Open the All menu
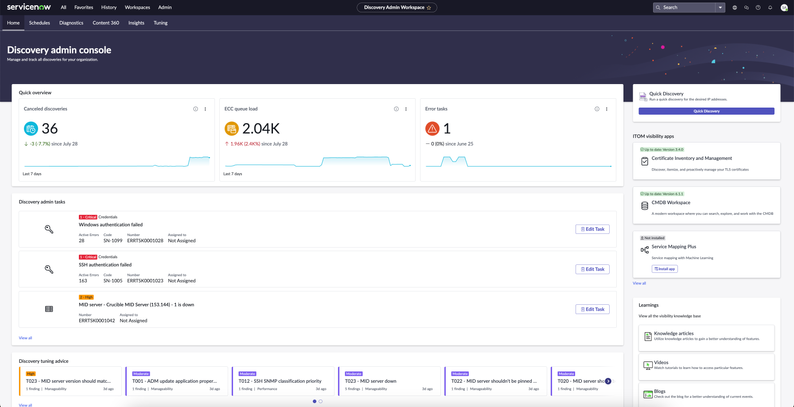 [x=63, y=8]
